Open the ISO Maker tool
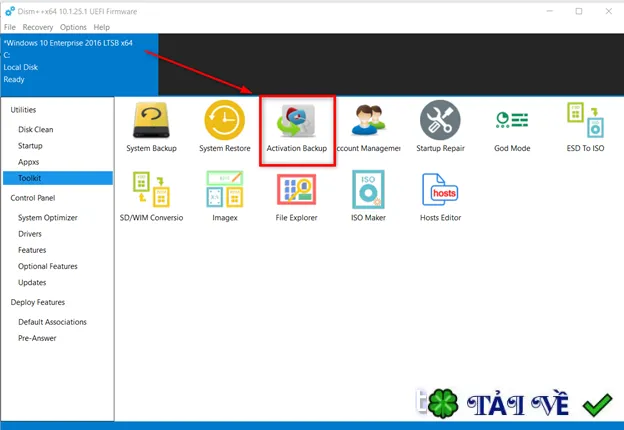624x430 pixels. click(x=369, y=197)
